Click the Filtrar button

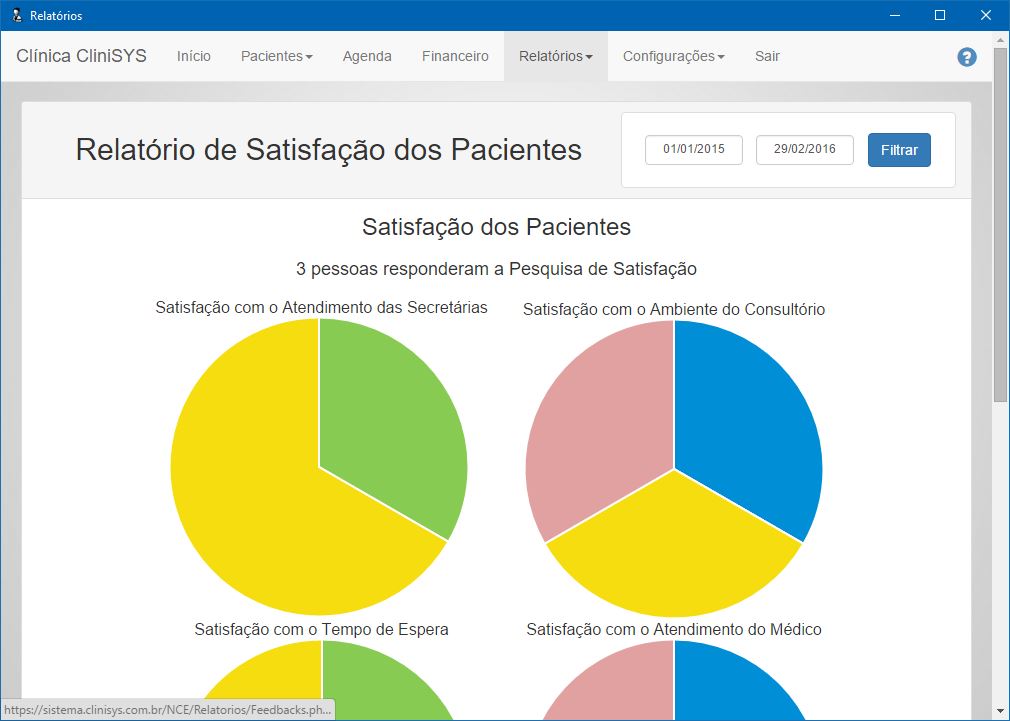(x=898, y=149)
